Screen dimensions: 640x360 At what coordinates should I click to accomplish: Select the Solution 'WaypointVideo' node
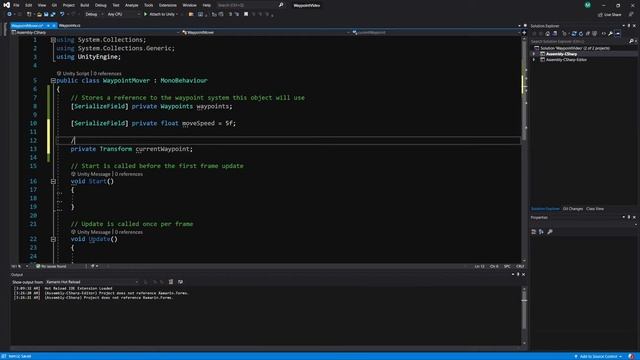575,48
